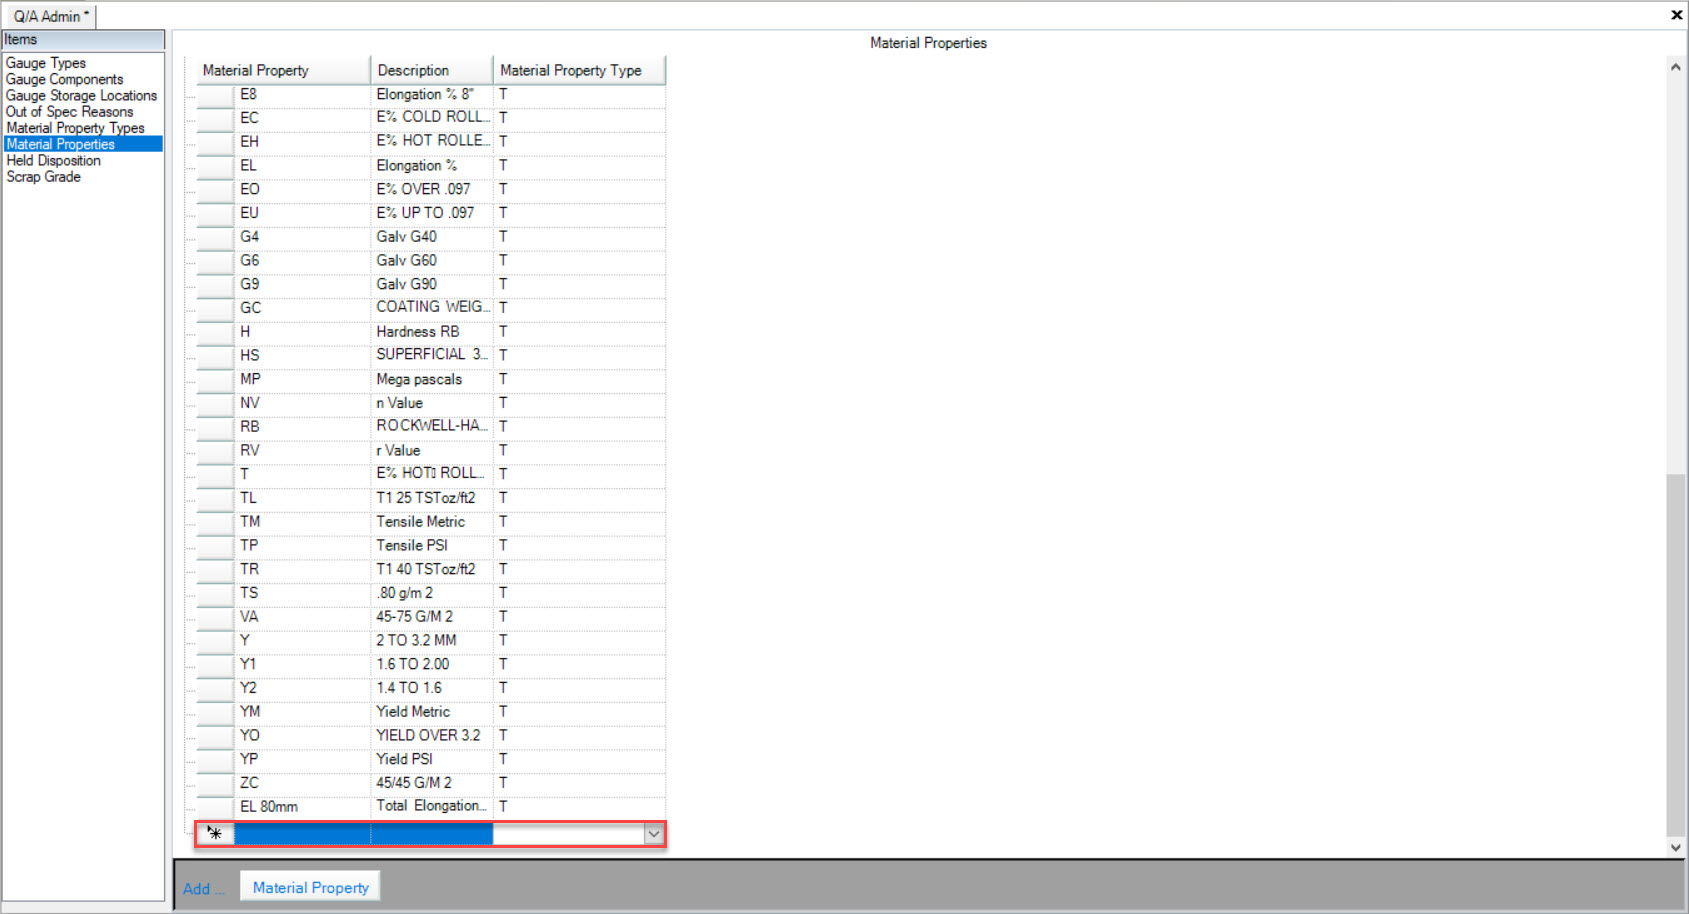Close the panel with the X button
This screenshot has width=1689, height=914.
tap(1676, 14)
